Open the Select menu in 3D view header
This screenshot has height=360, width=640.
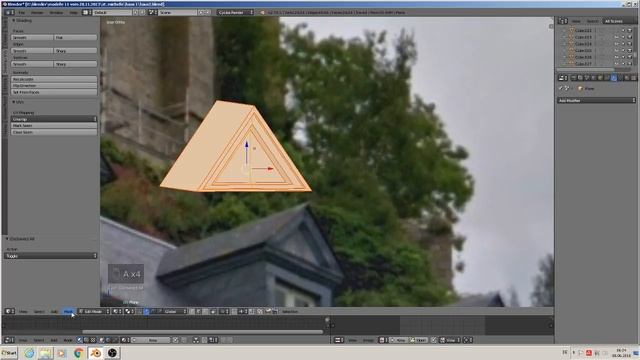tap(39, 312)
